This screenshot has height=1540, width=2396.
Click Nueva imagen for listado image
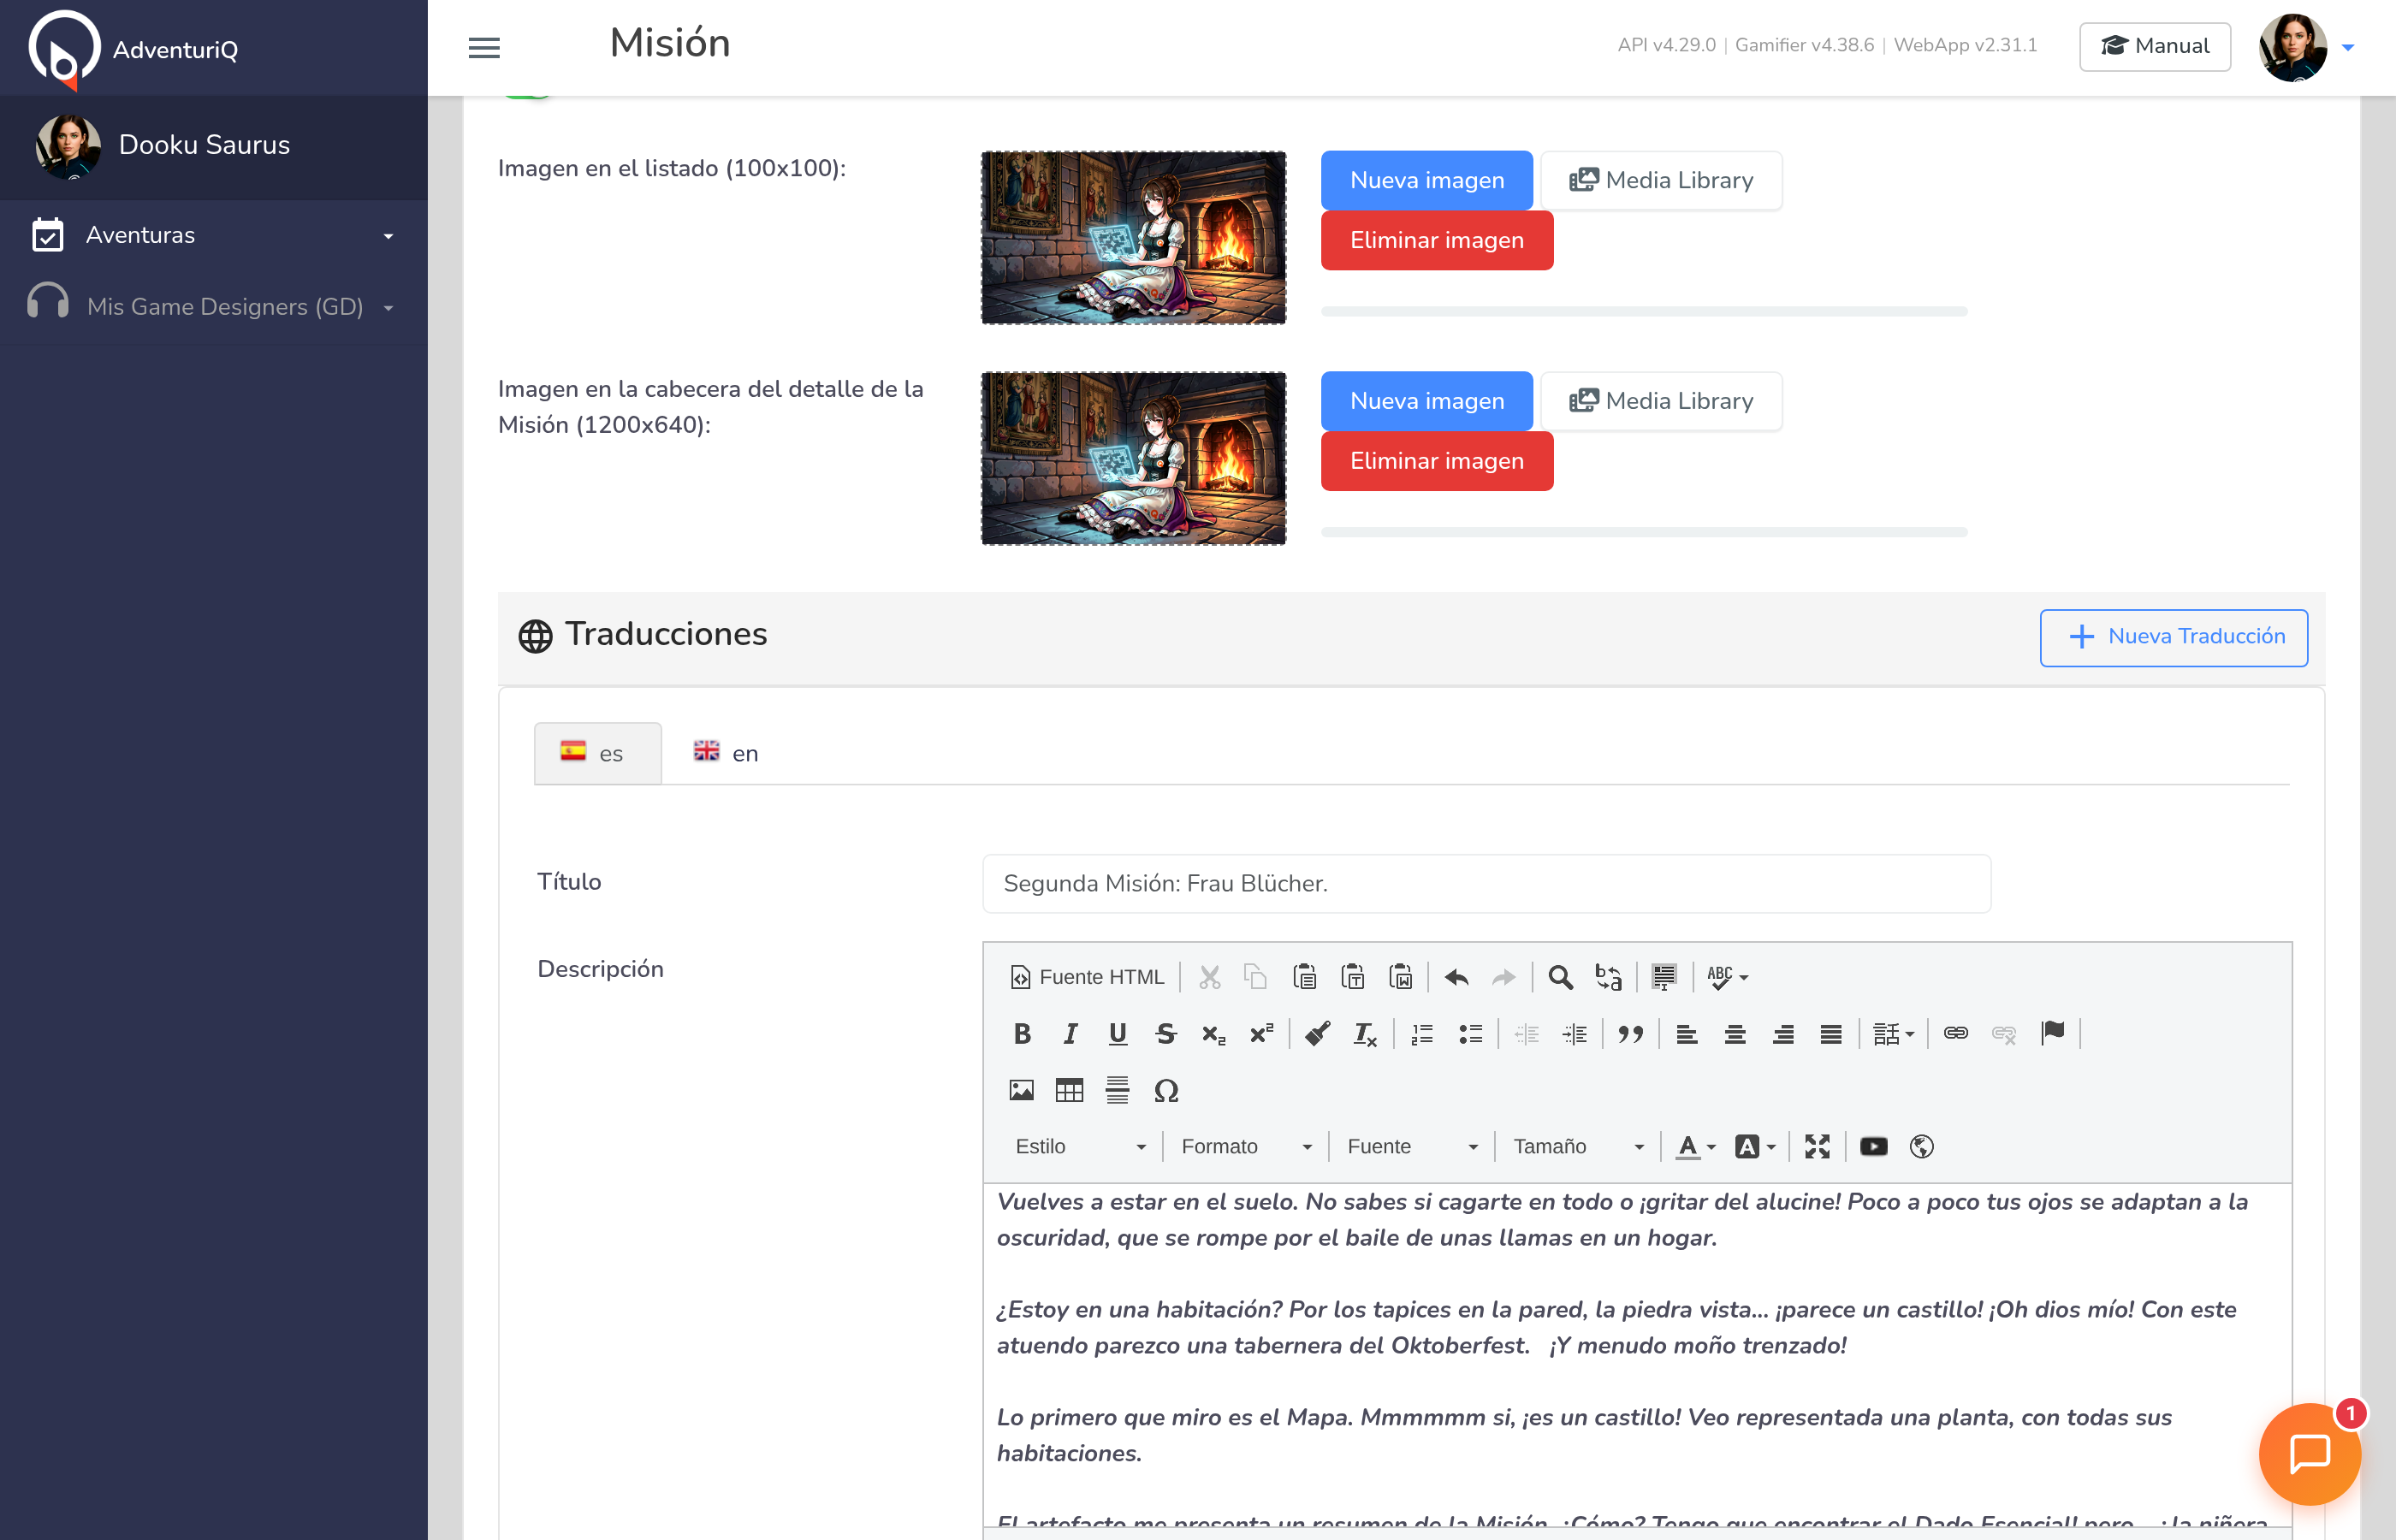pos(1426,180)
